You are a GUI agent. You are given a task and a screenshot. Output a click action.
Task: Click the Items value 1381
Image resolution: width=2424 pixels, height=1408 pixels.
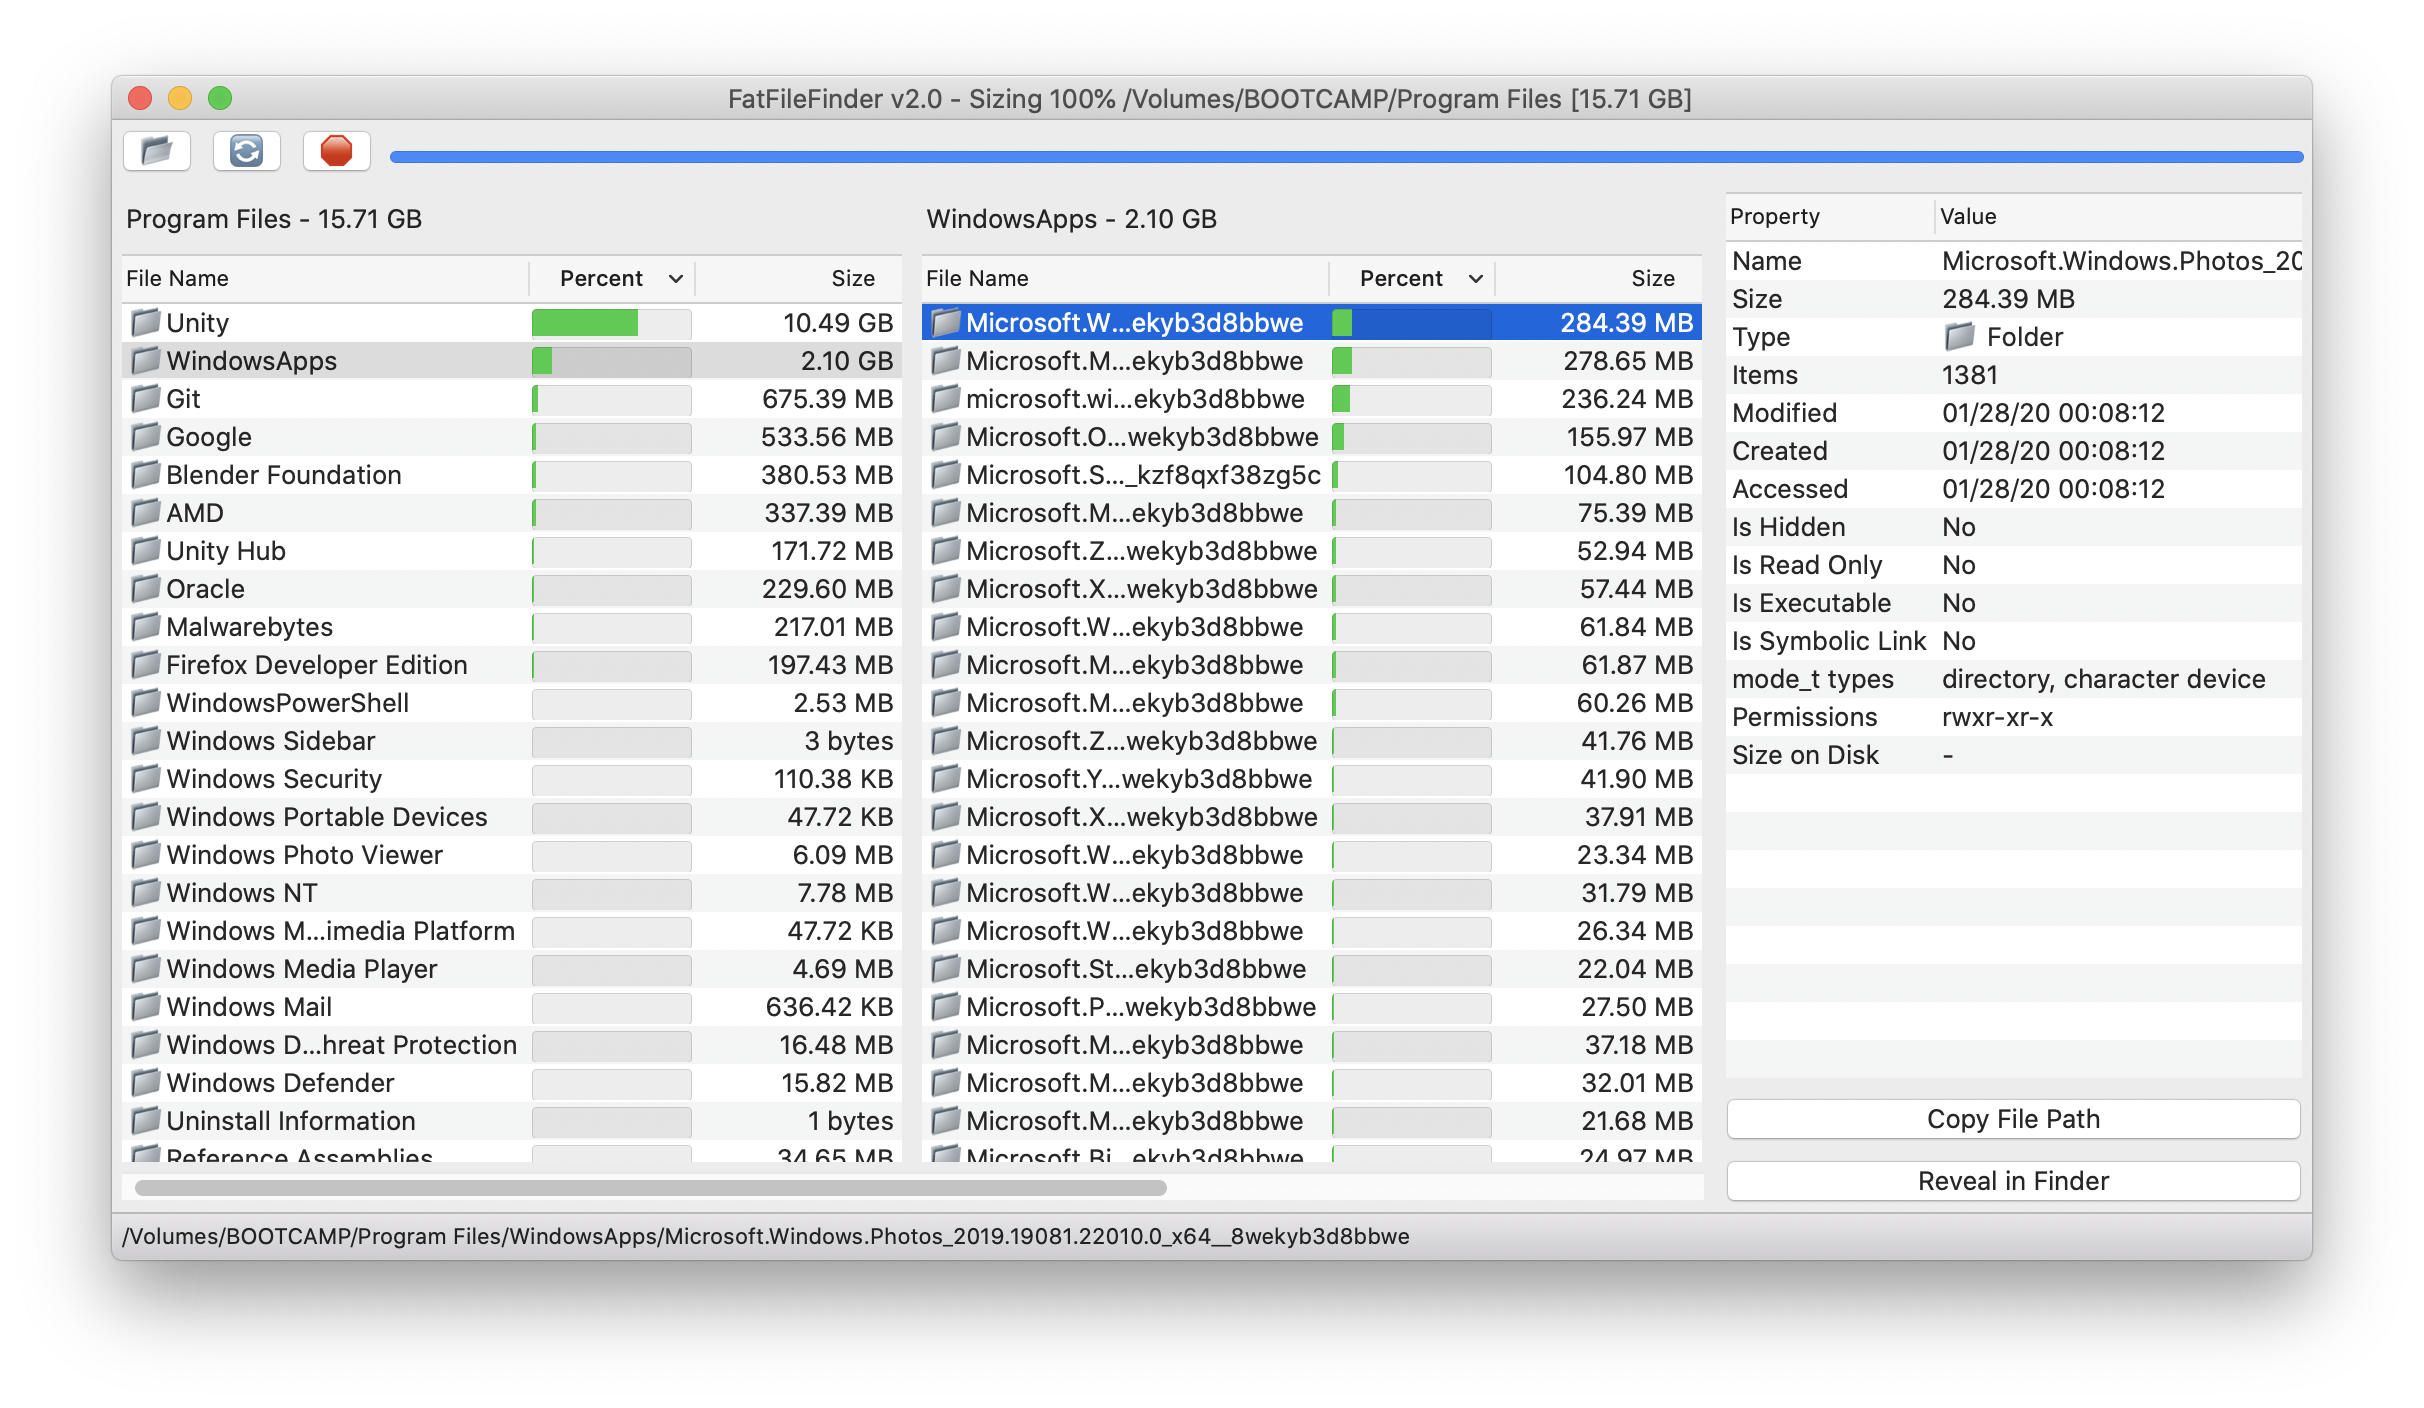(x=1969, y=374)
